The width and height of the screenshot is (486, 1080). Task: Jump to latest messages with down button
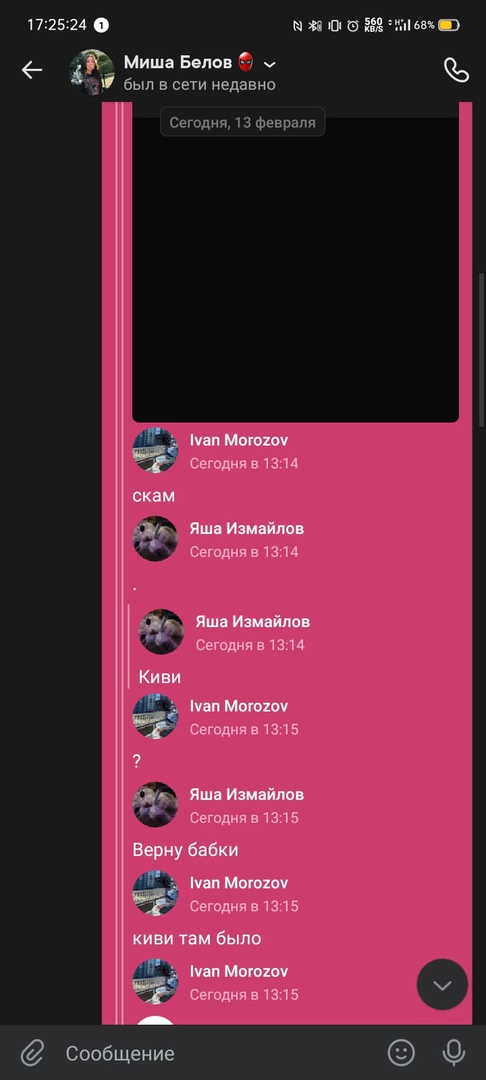click(x=442, y=984)
